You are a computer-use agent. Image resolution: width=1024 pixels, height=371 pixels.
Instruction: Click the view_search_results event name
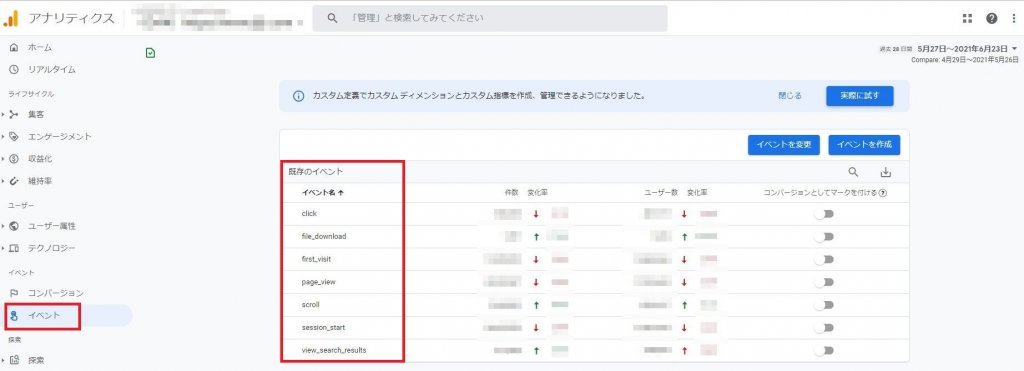pos(334,351)
